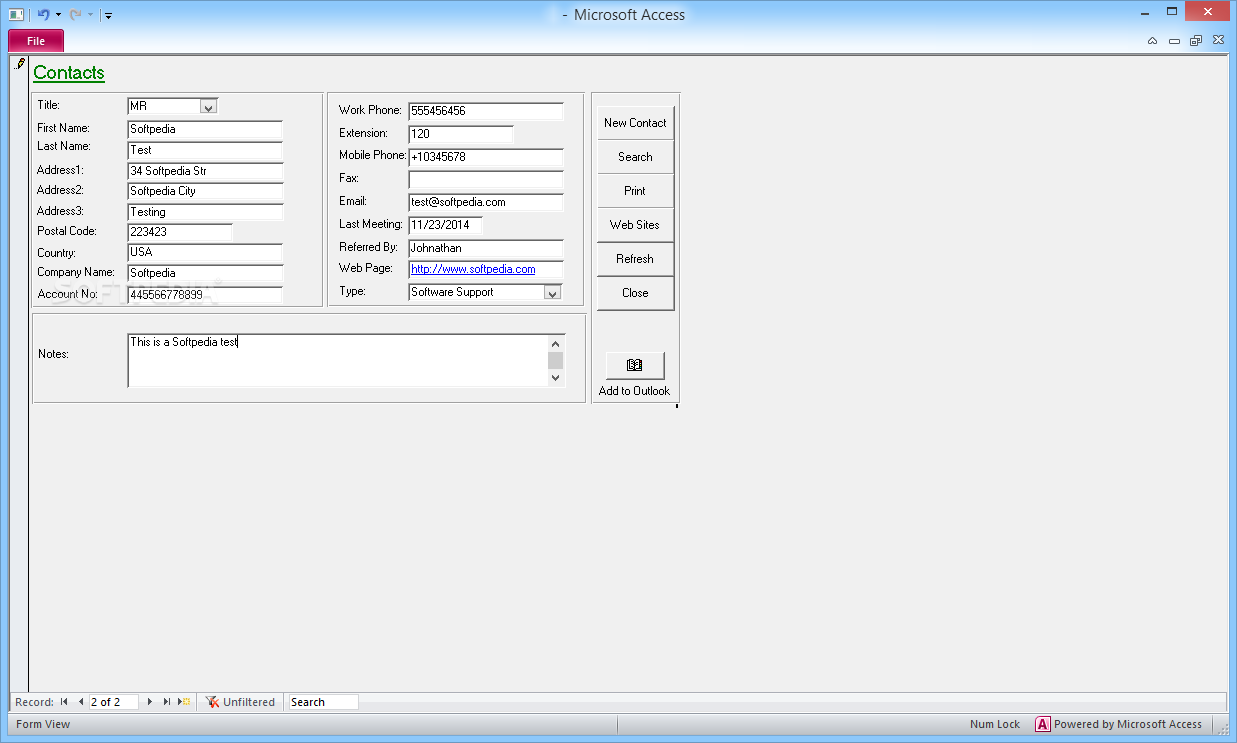Click the Search button on the right panel
The image size is (1237, 743).
[635, 157]
